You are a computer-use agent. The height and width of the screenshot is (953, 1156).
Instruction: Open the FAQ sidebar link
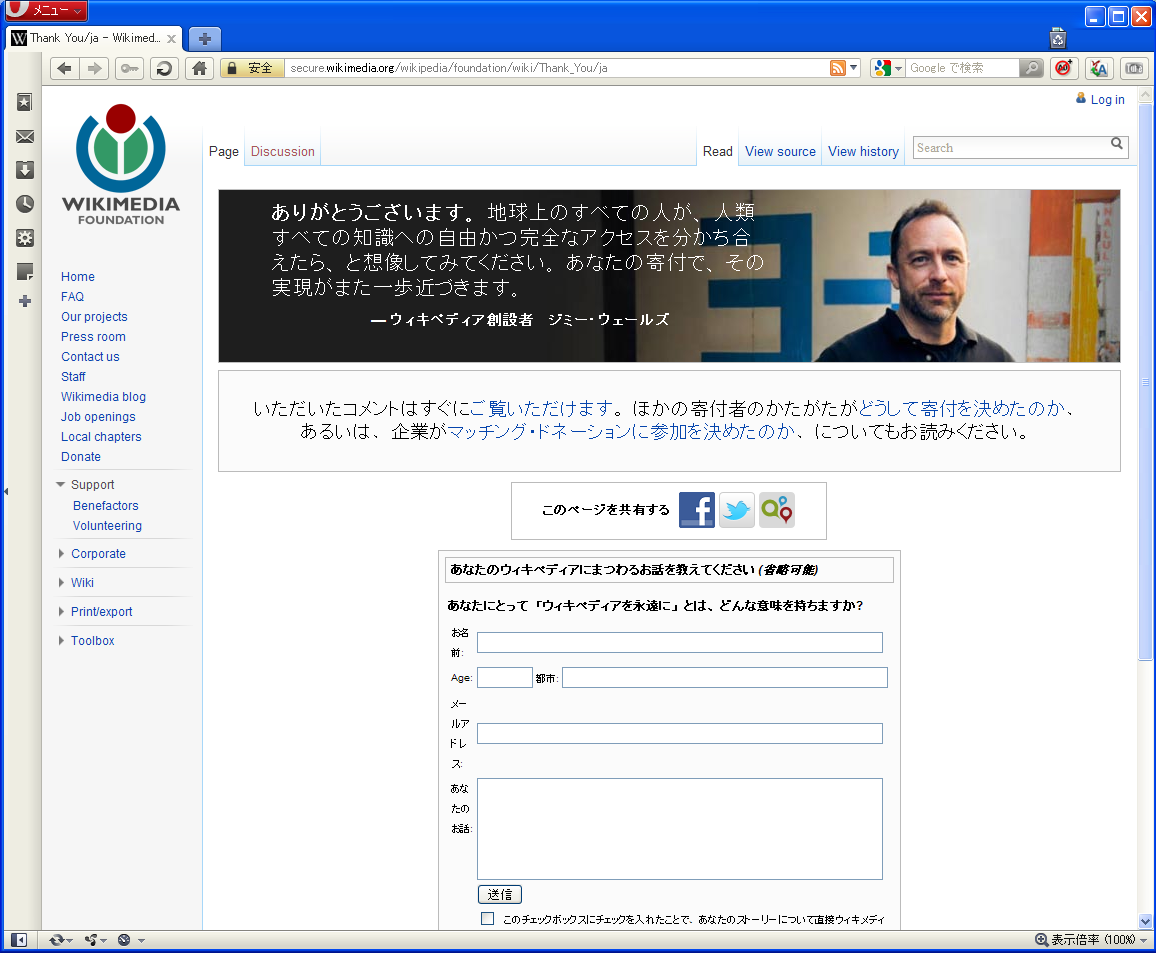point(72,296)
